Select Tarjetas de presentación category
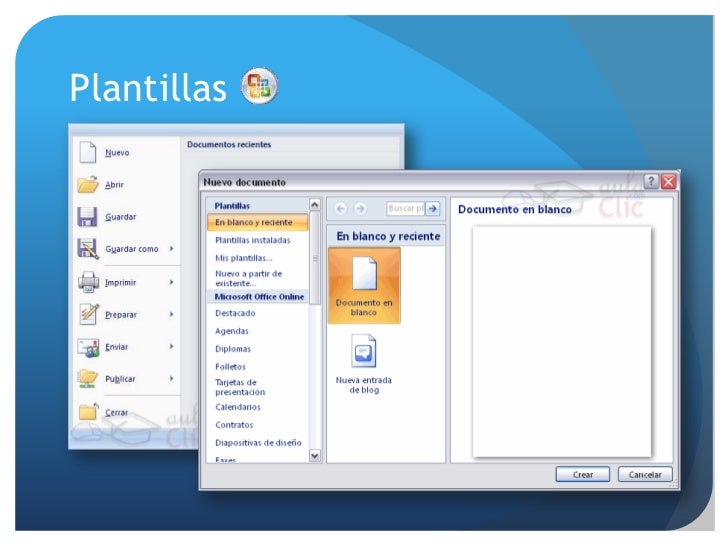Image resolution: width=728 pixels, height=546 pixels. (x=240, y=387)
